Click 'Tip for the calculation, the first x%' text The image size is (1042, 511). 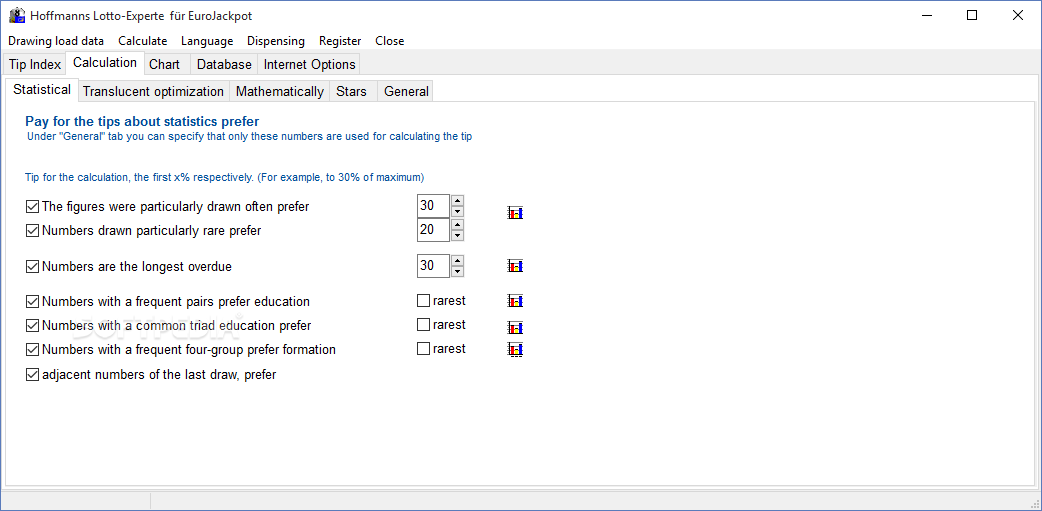[225, 177]
